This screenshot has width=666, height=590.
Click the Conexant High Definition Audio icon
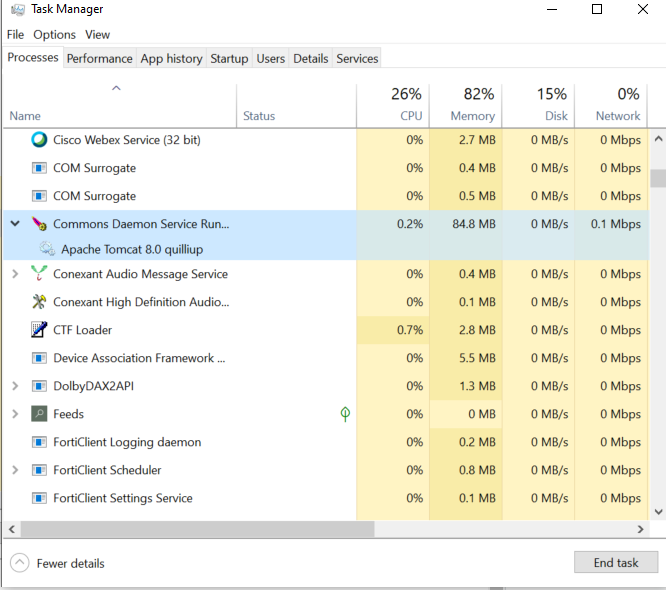[x=39, y=302]
